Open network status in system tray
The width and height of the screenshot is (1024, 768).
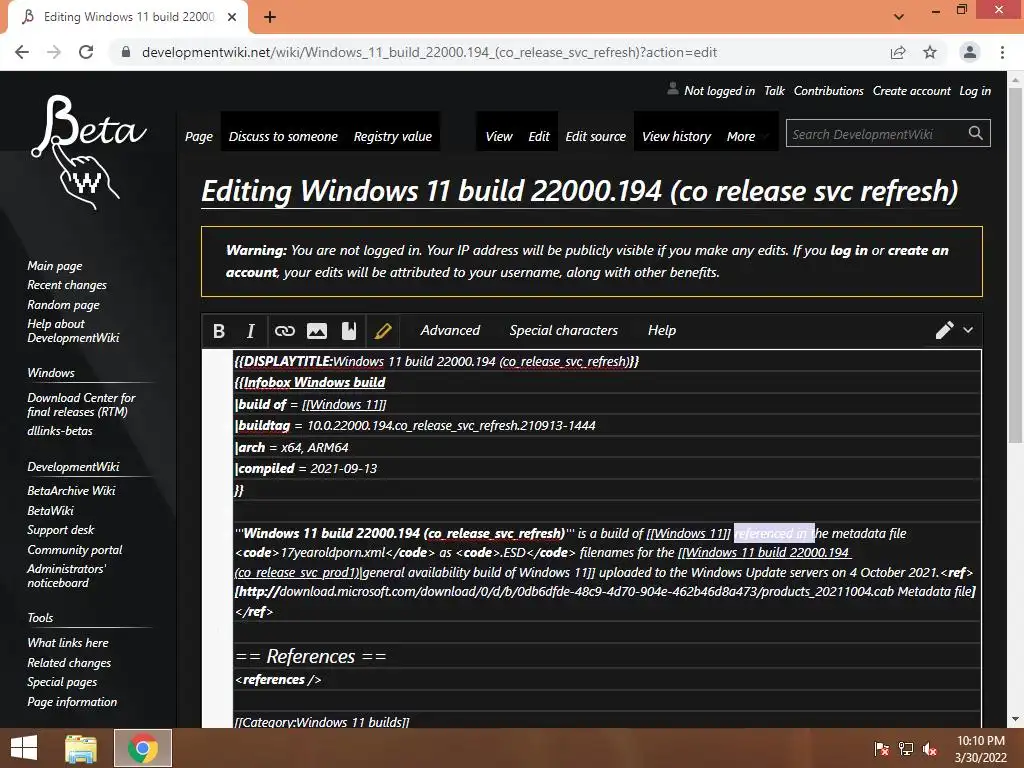coord(906,748)
